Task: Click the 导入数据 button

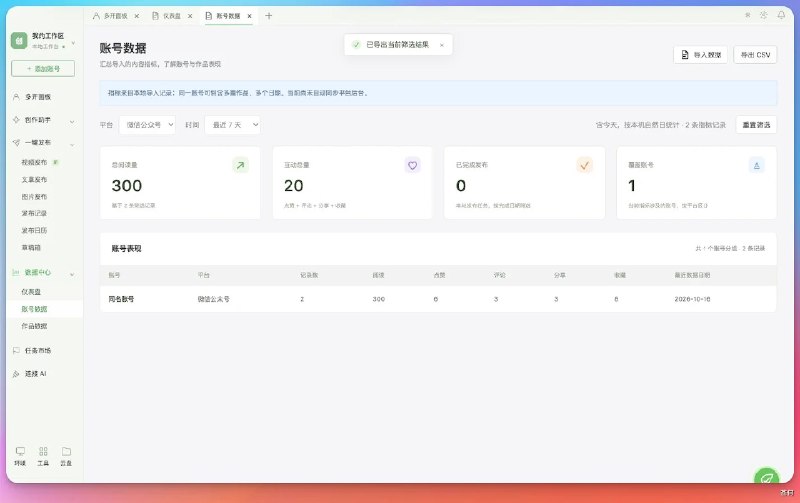Action: pyautogui.click(x=701, y=55)
